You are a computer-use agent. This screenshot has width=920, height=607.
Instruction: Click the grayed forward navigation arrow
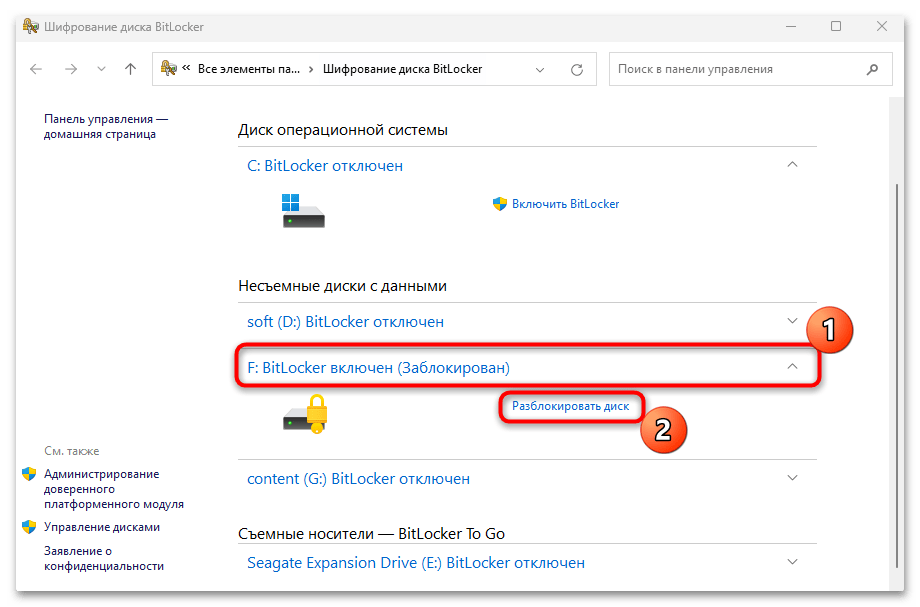[72, 69]
